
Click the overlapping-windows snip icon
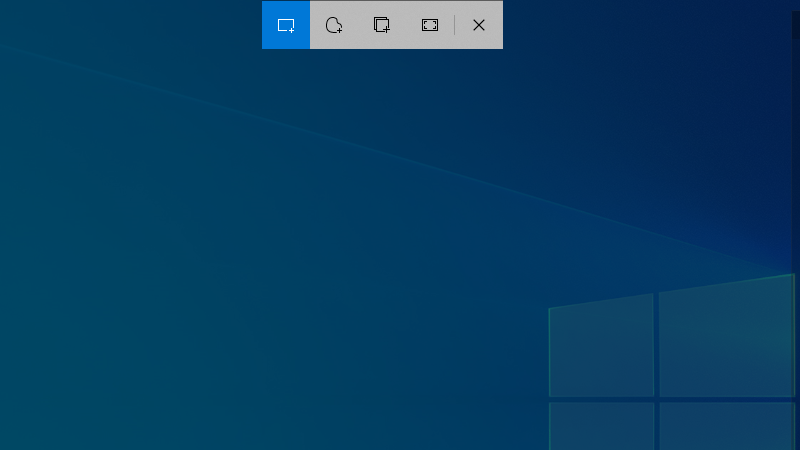tap(382, 25)
